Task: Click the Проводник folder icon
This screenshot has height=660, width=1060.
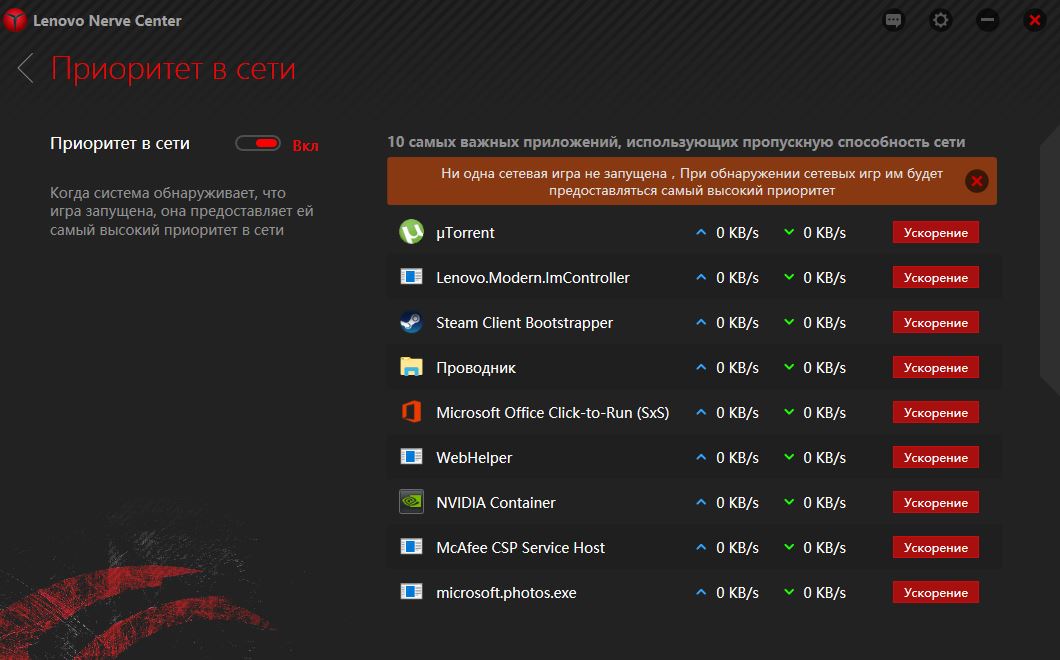Action: click(x=411, y=367)
